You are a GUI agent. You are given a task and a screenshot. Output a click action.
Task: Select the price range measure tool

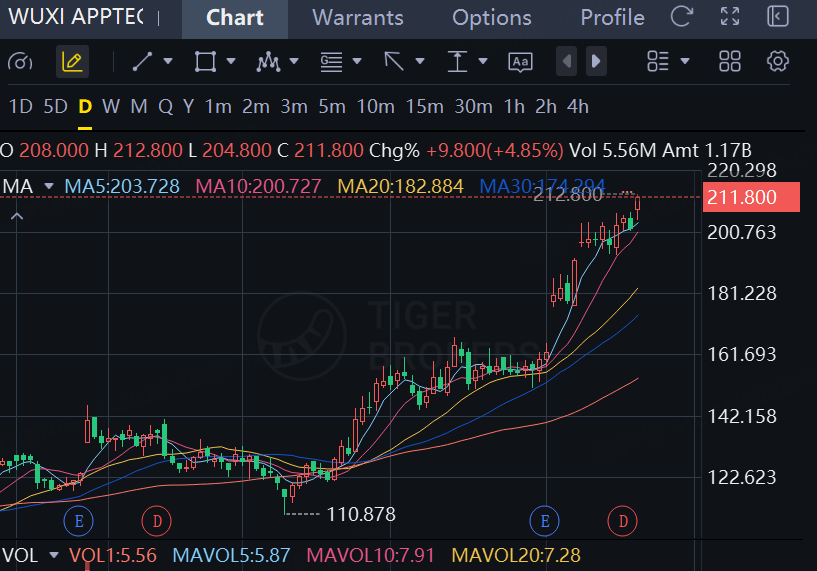(457, 61)
